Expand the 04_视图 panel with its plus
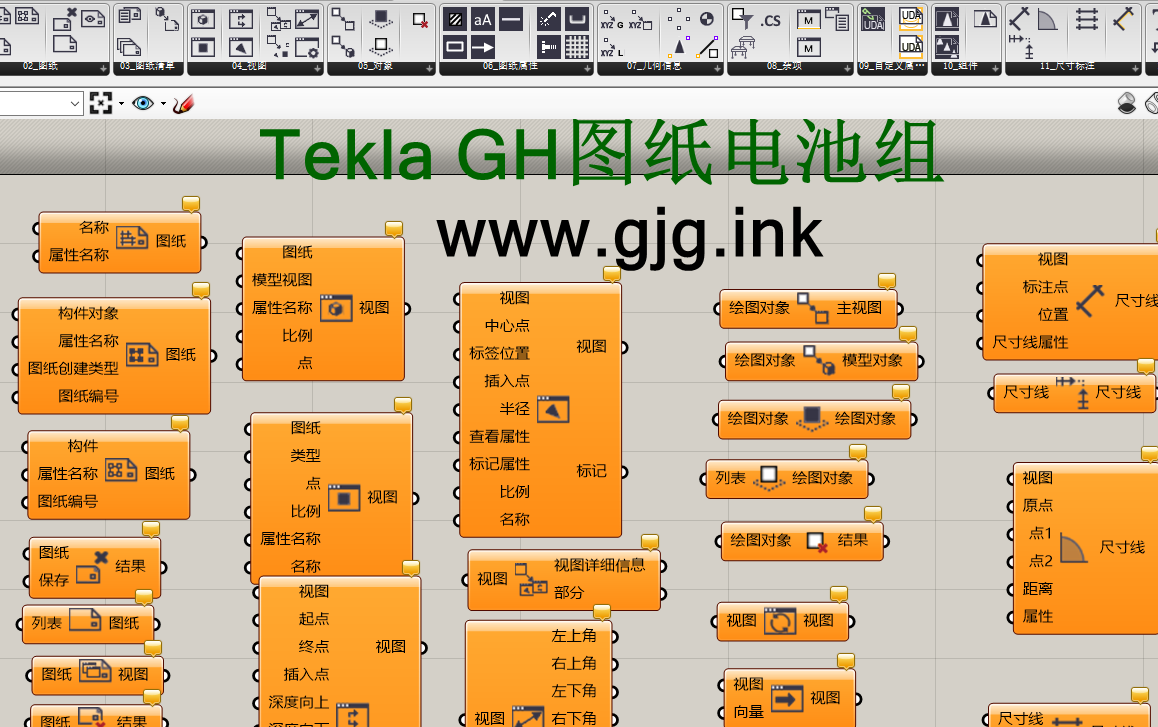This screenshot has width=1158, height=727. (317, 69)
